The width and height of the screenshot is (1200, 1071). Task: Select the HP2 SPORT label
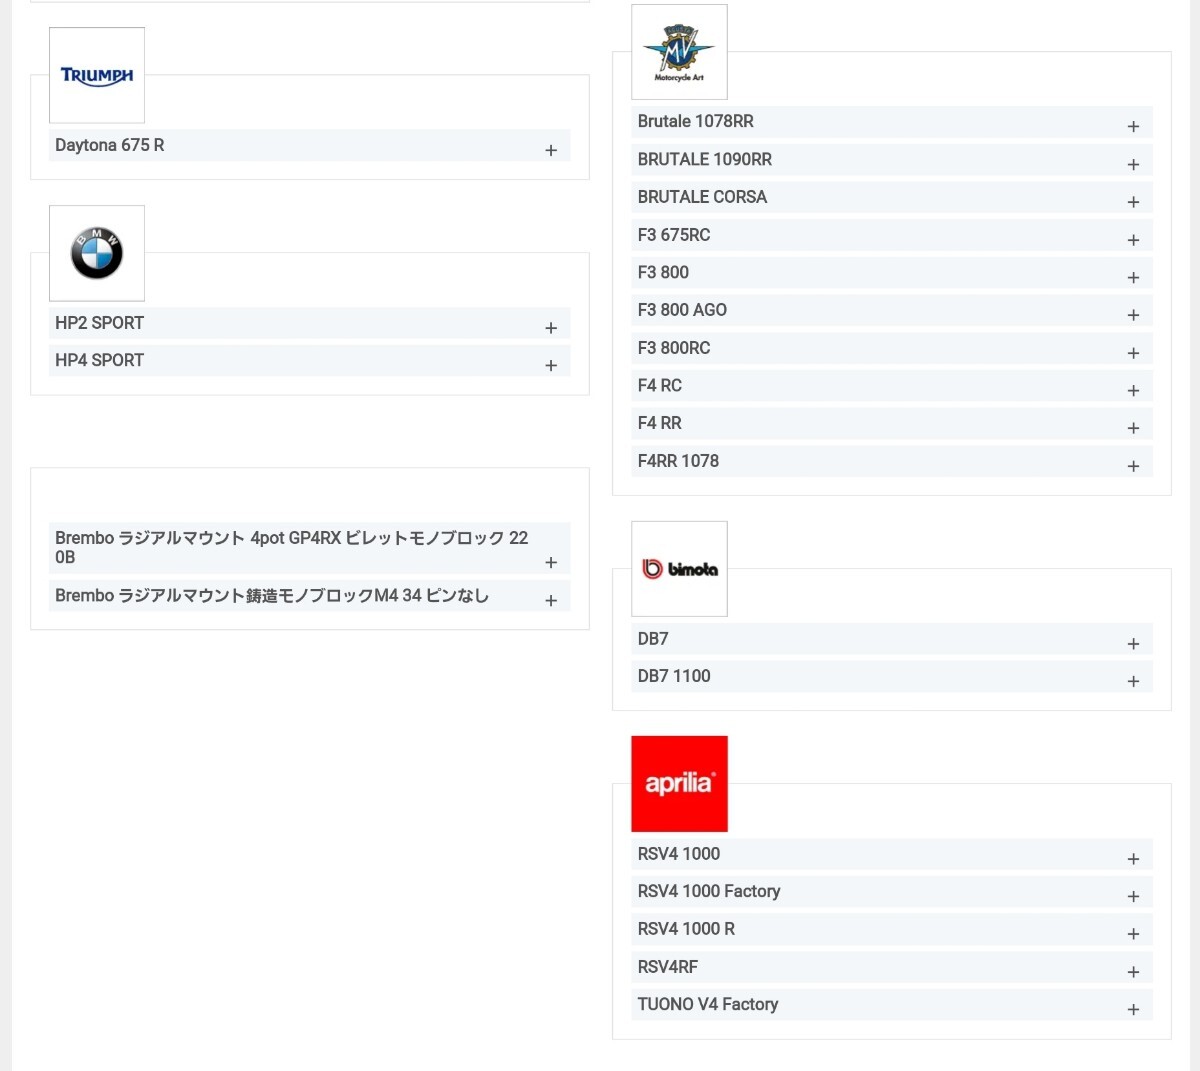[x=99, y=323]
